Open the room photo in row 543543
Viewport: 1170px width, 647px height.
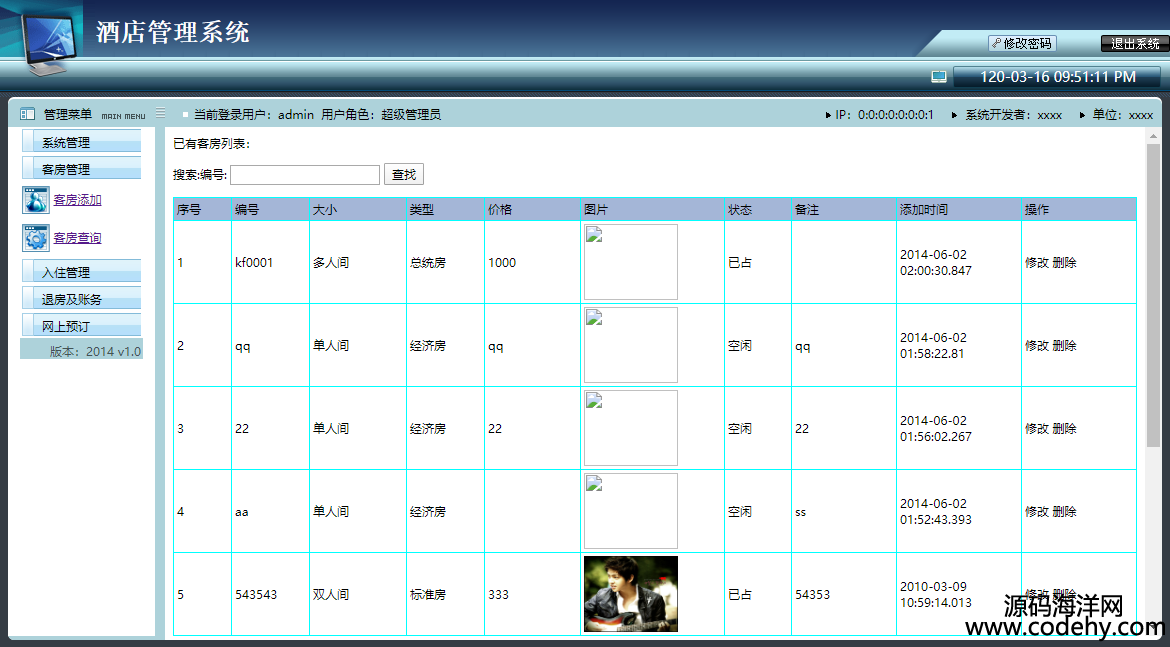tap(631, 594)
